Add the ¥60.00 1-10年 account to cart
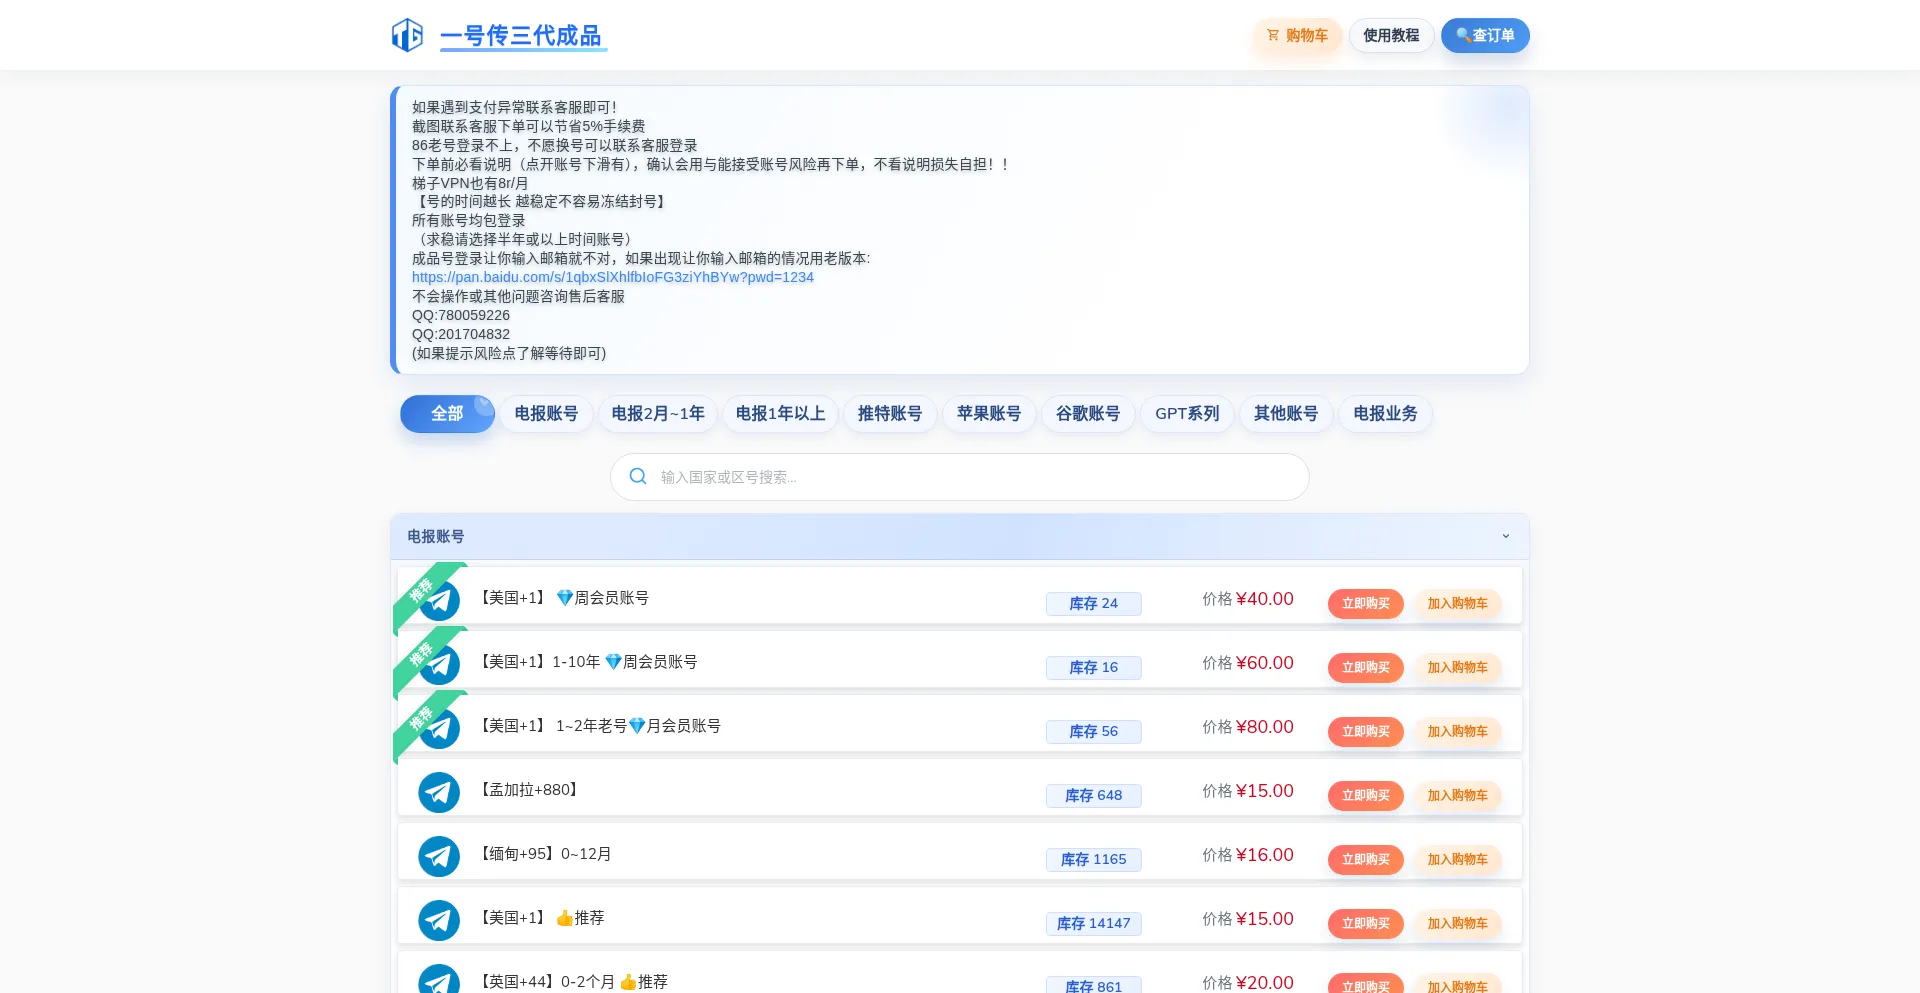 [x=1457, y=667]
